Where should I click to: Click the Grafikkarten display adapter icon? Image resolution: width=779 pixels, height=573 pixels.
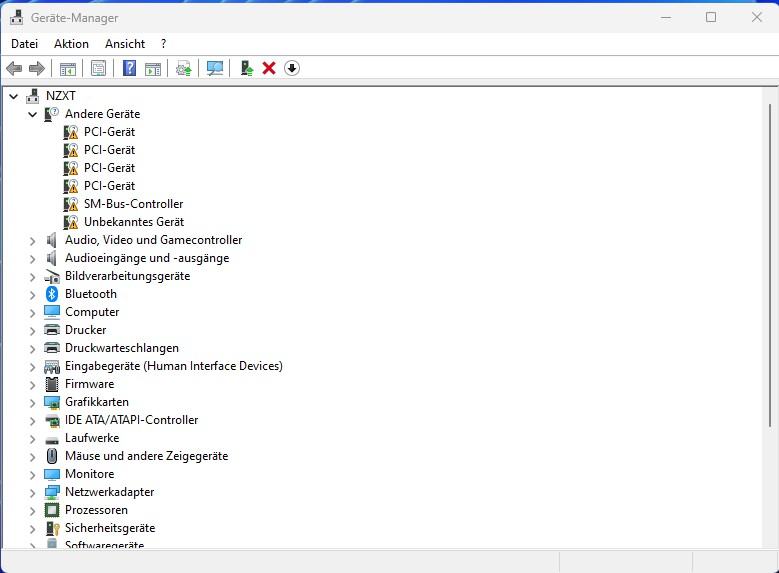52,402
